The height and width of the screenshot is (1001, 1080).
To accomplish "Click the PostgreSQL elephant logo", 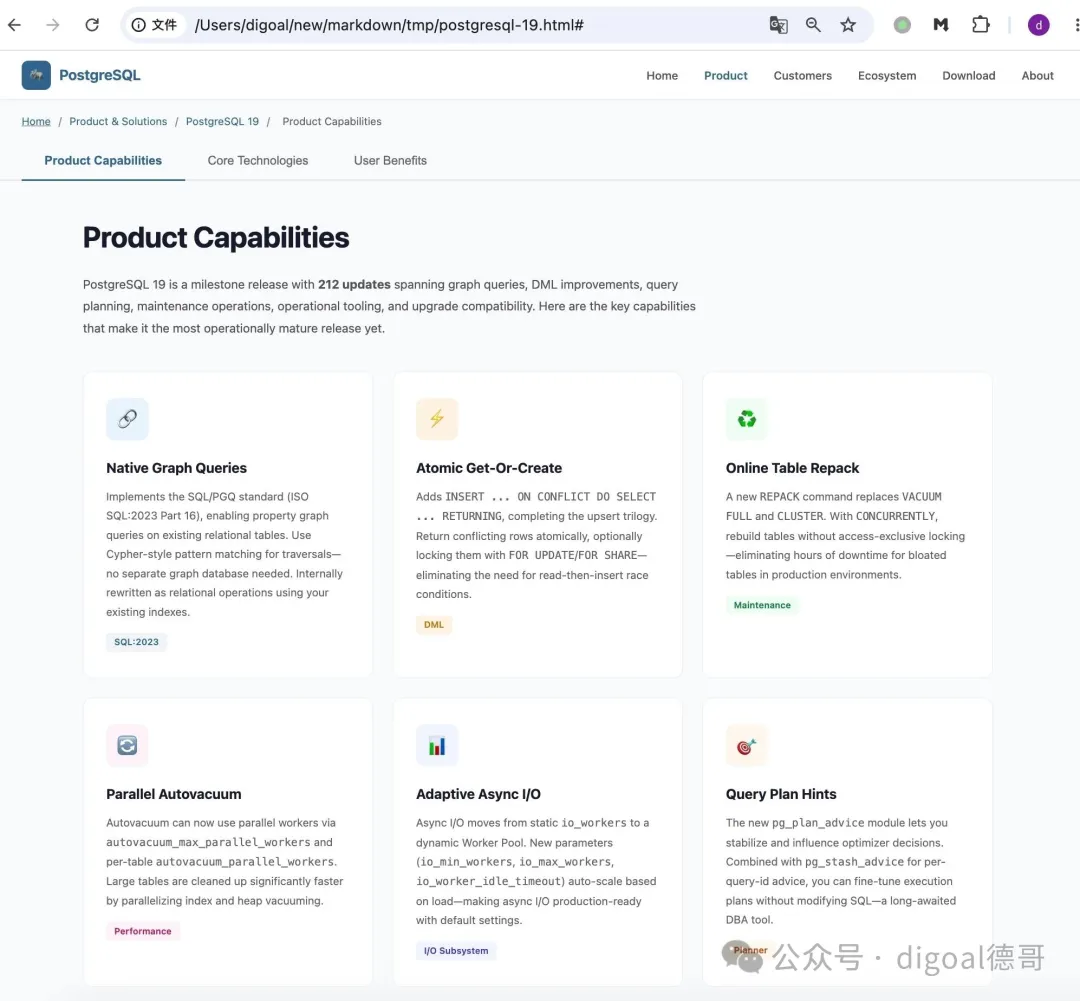I will pyautogui.click(x=36, y=75).
